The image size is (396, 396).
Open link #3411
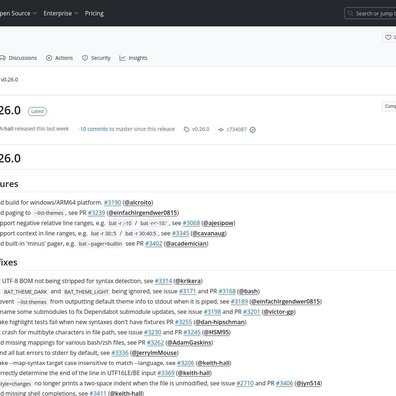click(98, 393)
